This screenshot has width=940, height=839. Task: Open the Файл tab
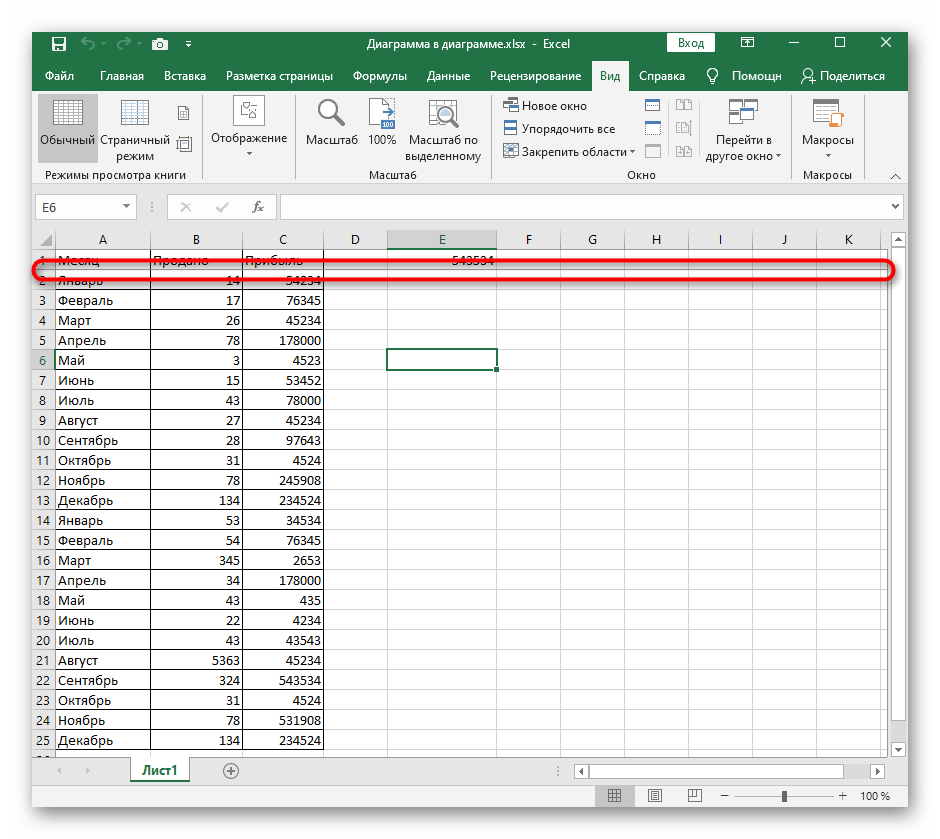(59, 76)
